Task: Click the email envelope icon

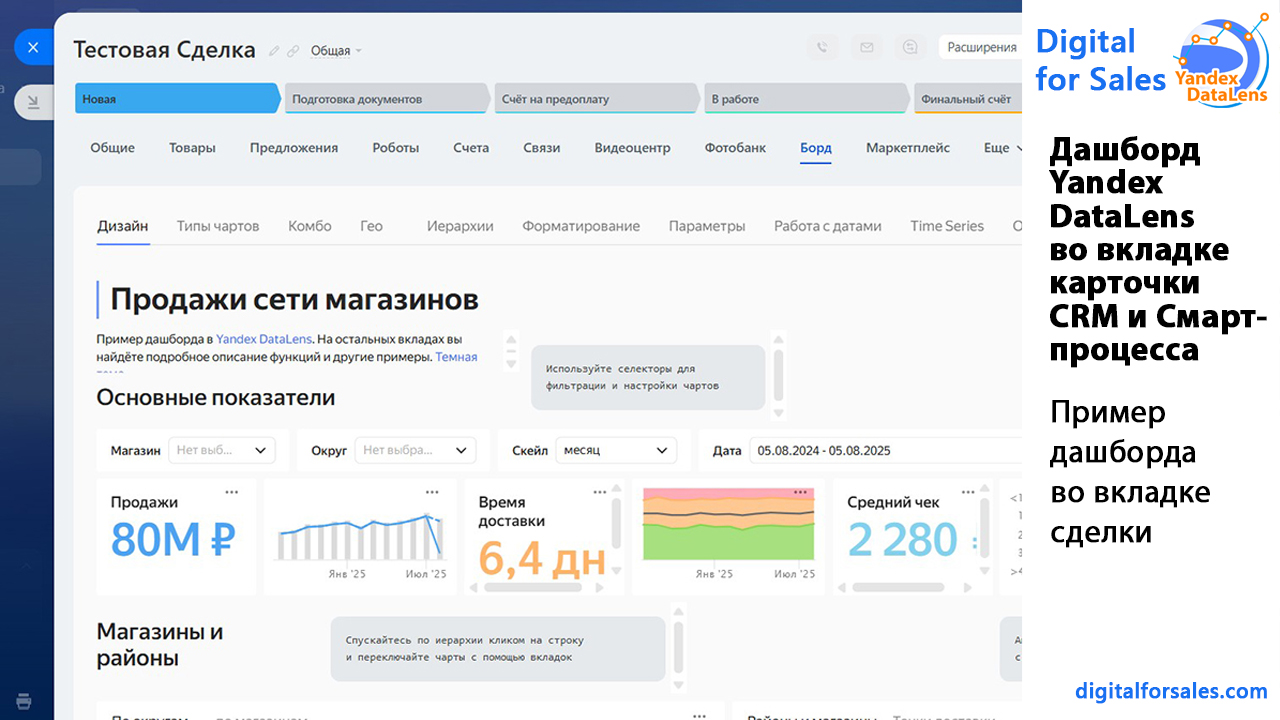Action: click(866, 47)
